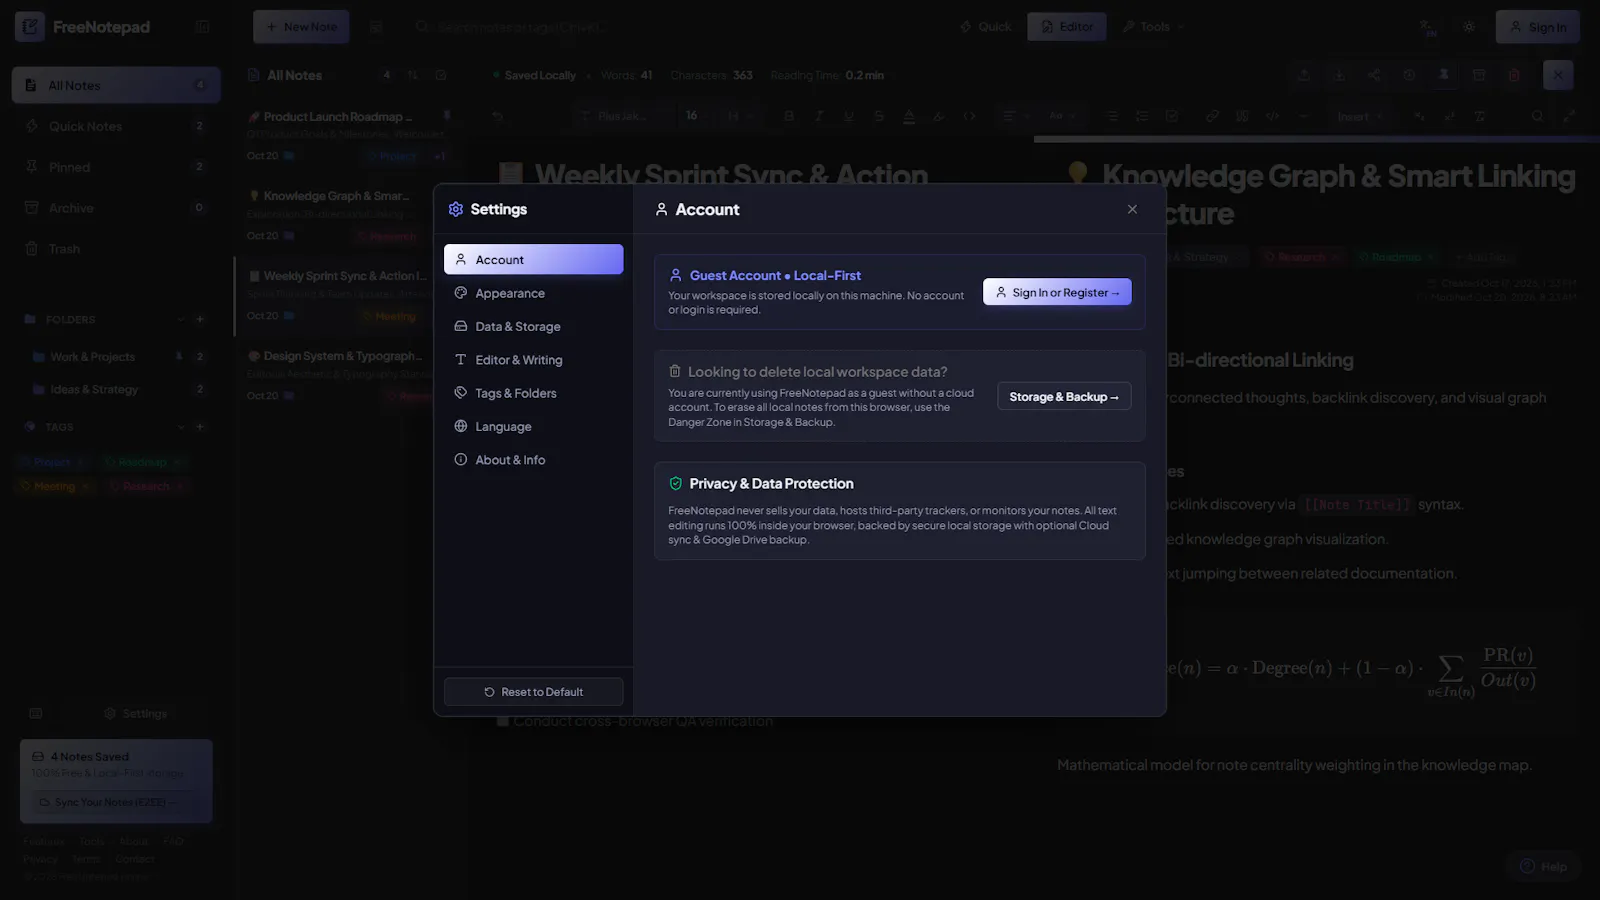Open Editor & Writing settings
The image size is (1600, 900).
click(533, 360)
